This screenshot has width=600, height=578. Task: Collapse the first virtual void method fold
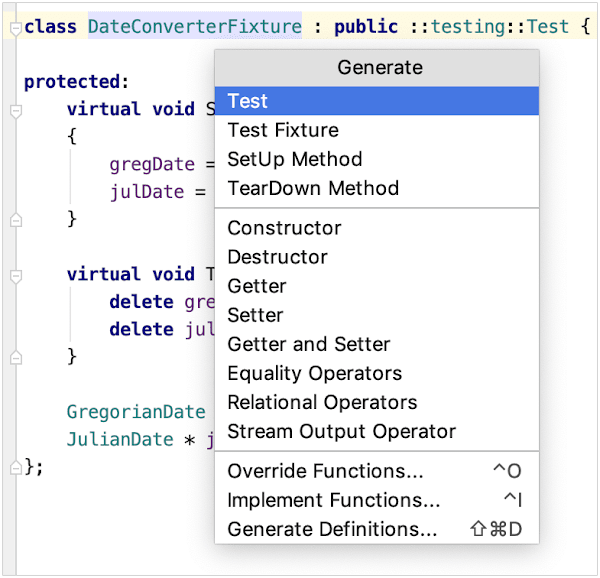16,111
